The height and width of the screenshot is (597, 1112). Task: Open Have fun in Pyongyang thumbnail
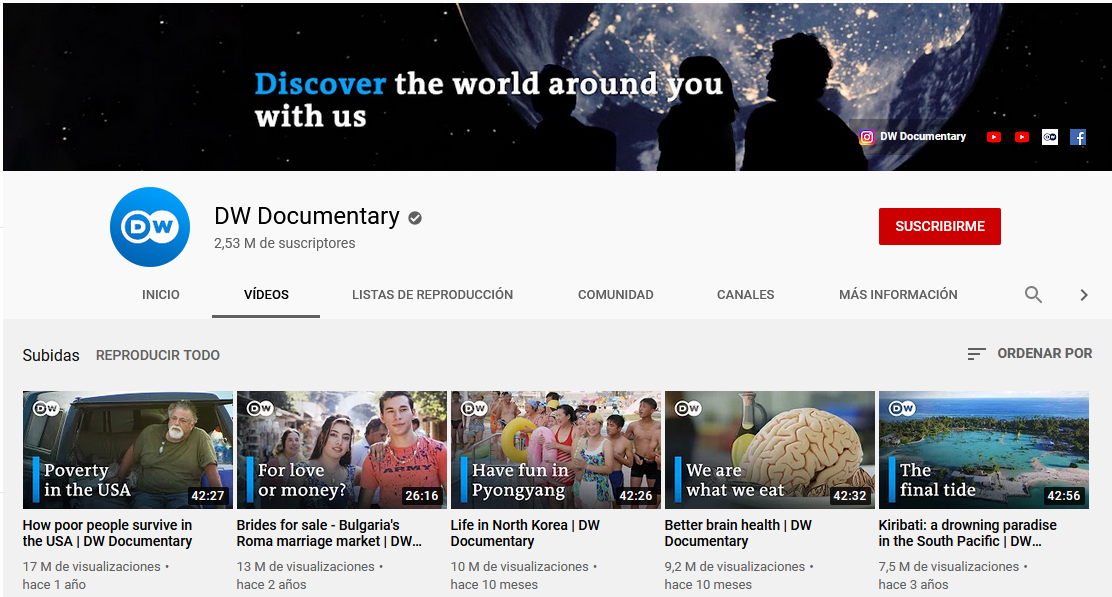point(556,450)
